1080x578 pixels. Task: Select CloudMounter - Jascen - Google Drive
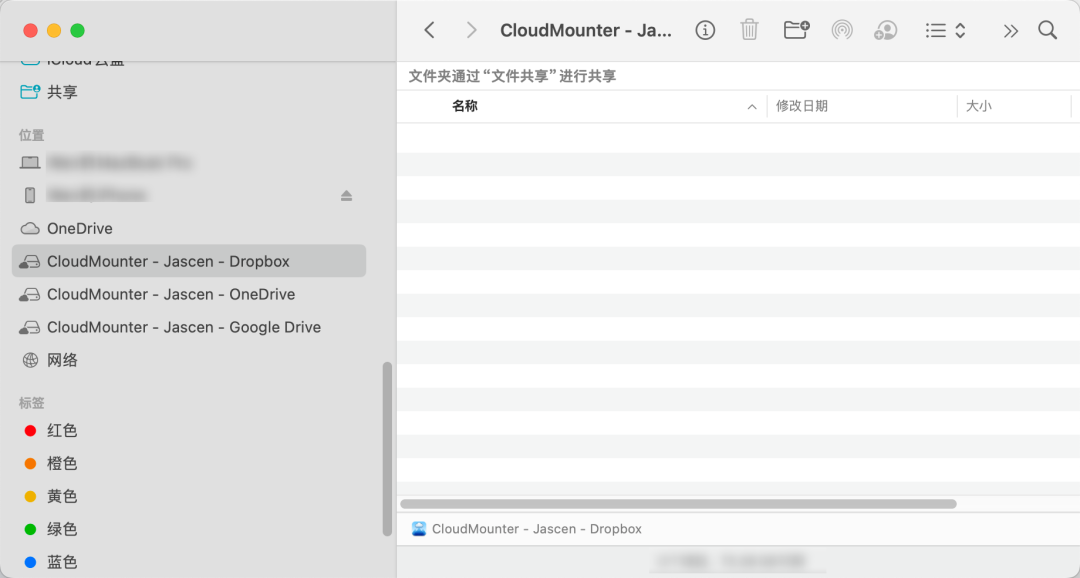pyautogui.click(x=185, y=327)
